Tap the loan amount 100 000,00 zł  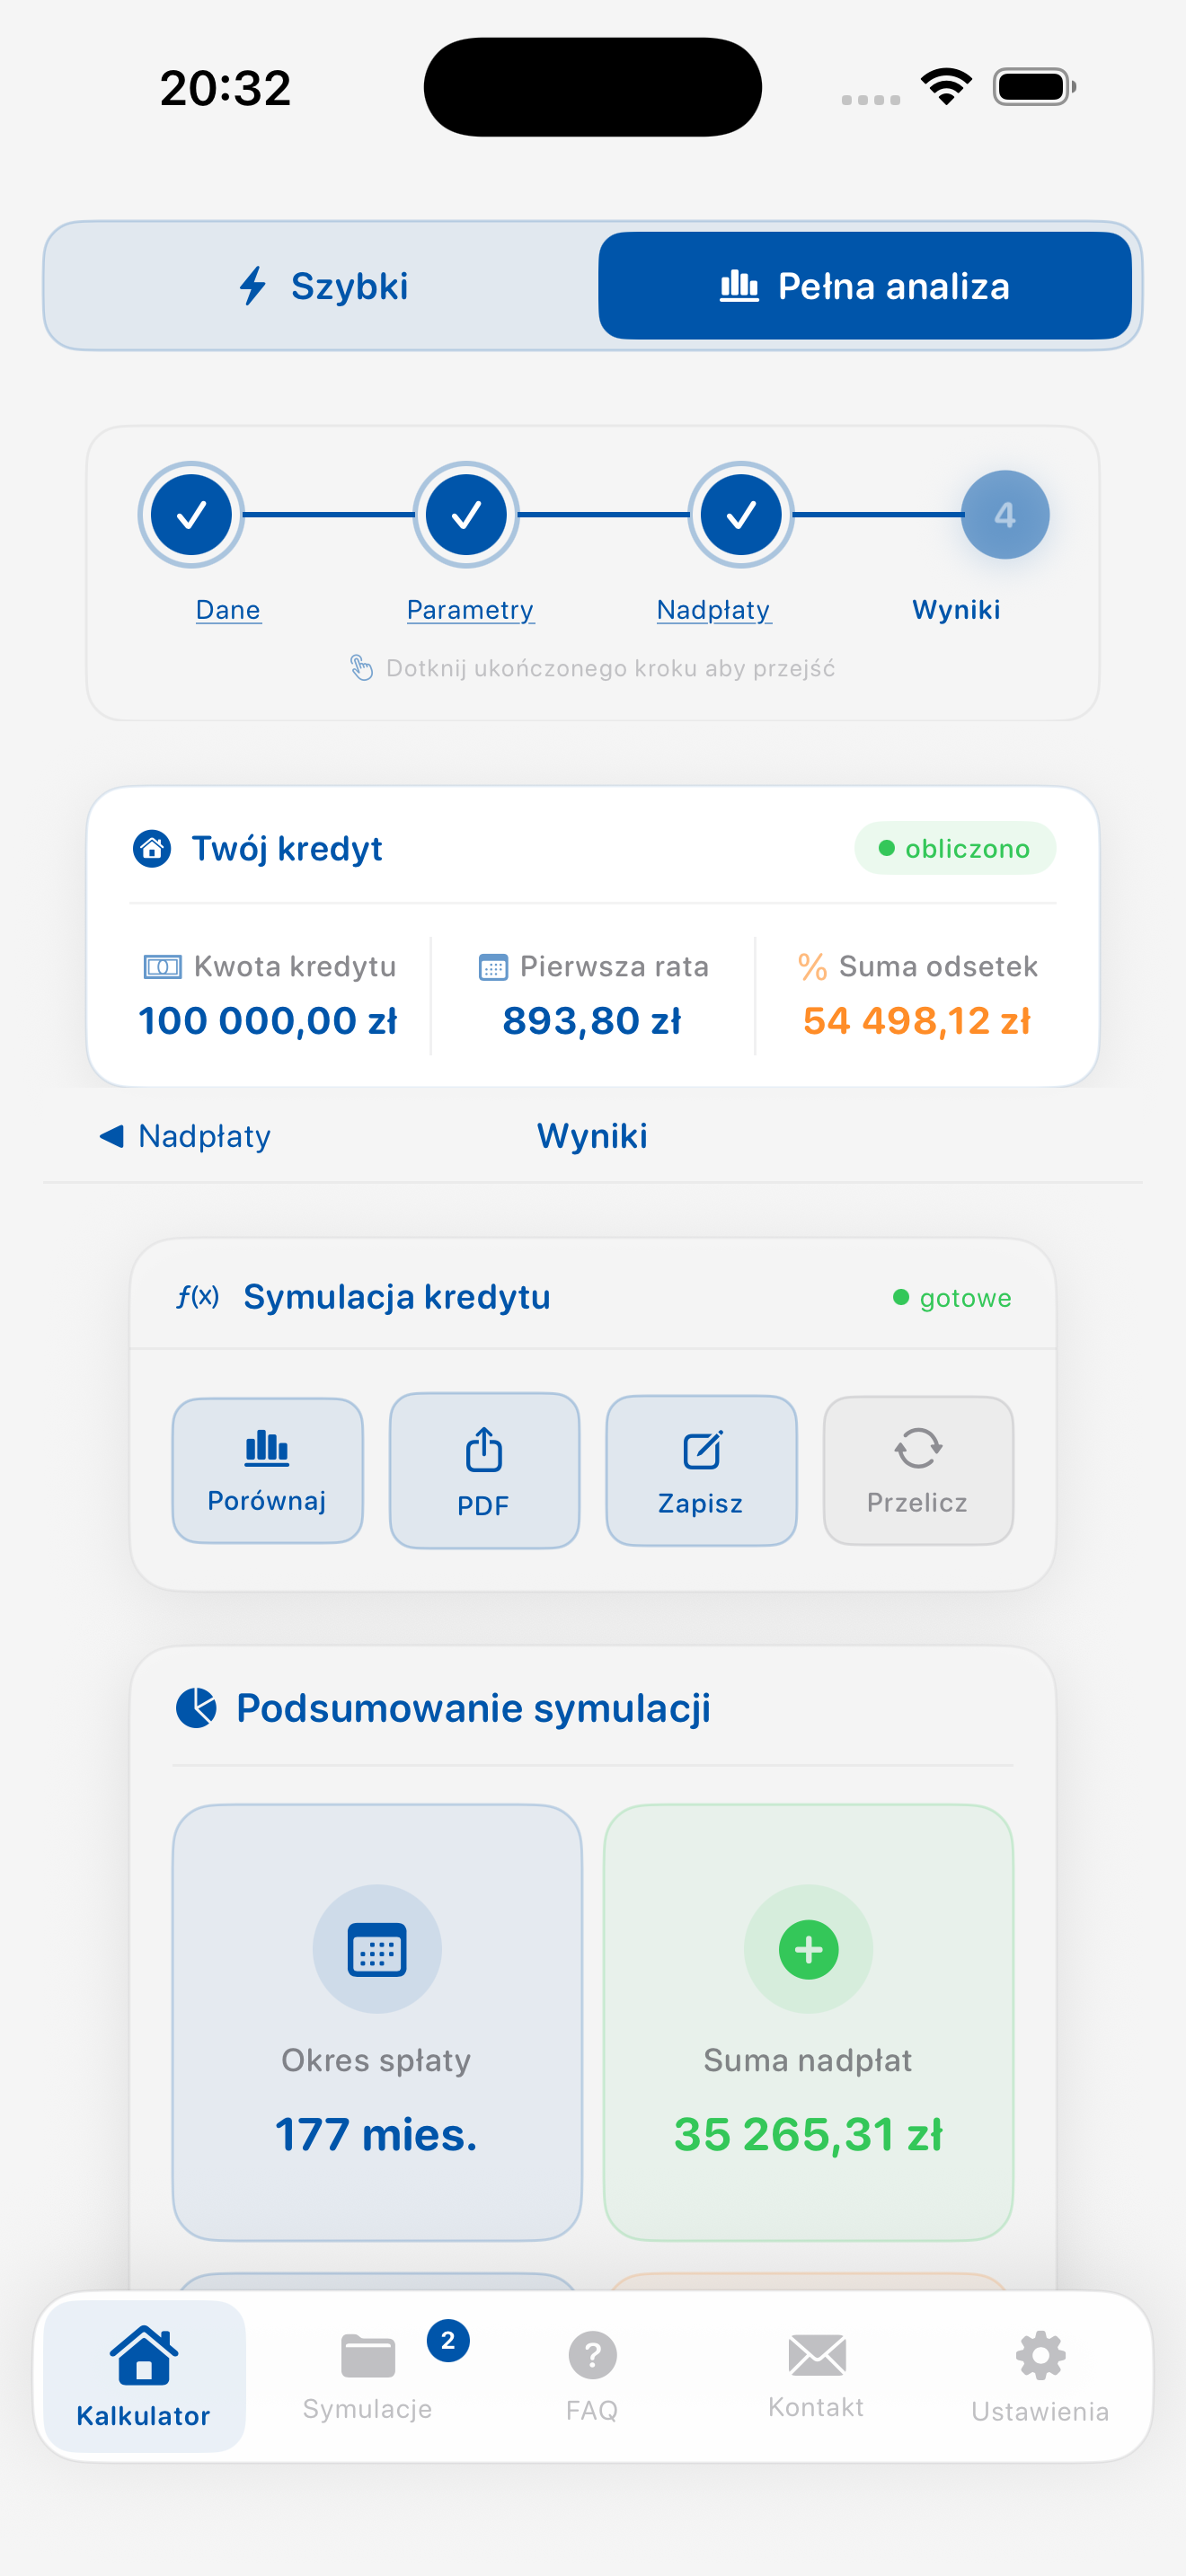point(268,1021)
